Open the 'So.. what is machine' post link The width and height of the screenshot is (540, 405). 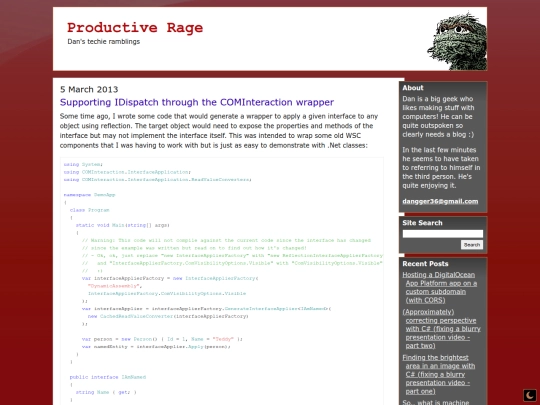[x=436, y=402]
